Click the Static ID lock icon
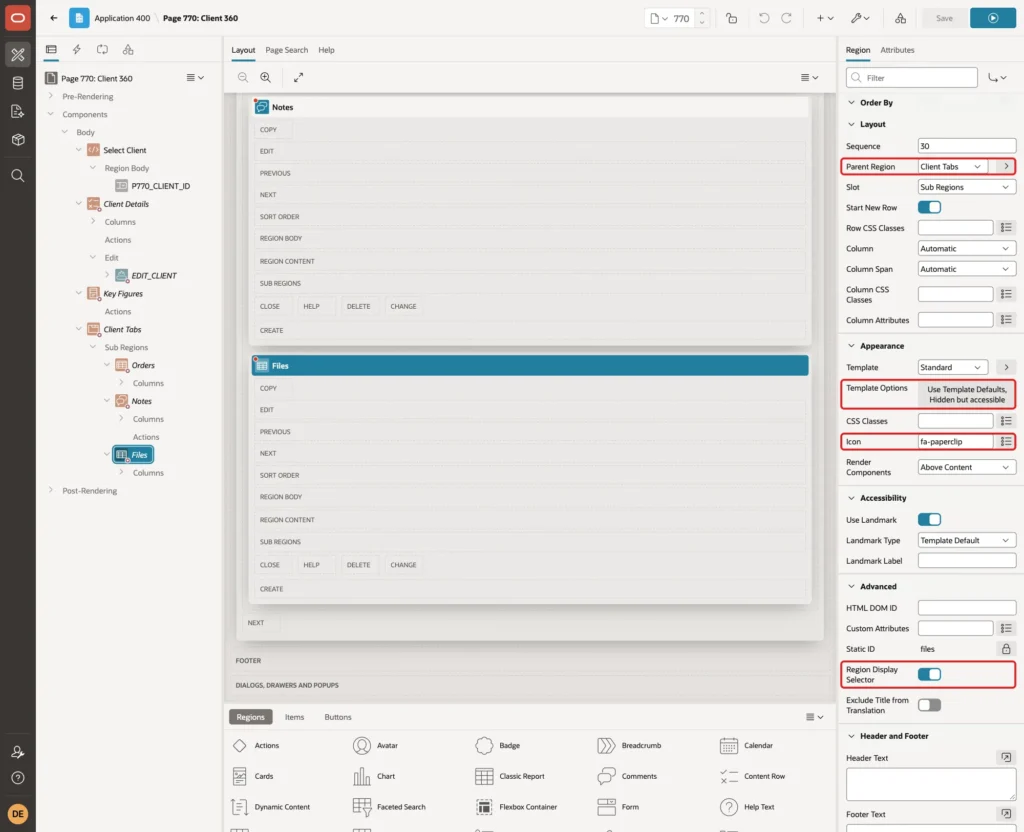This screenshot has height=832, width=1024. click(x=1006, y=649)
